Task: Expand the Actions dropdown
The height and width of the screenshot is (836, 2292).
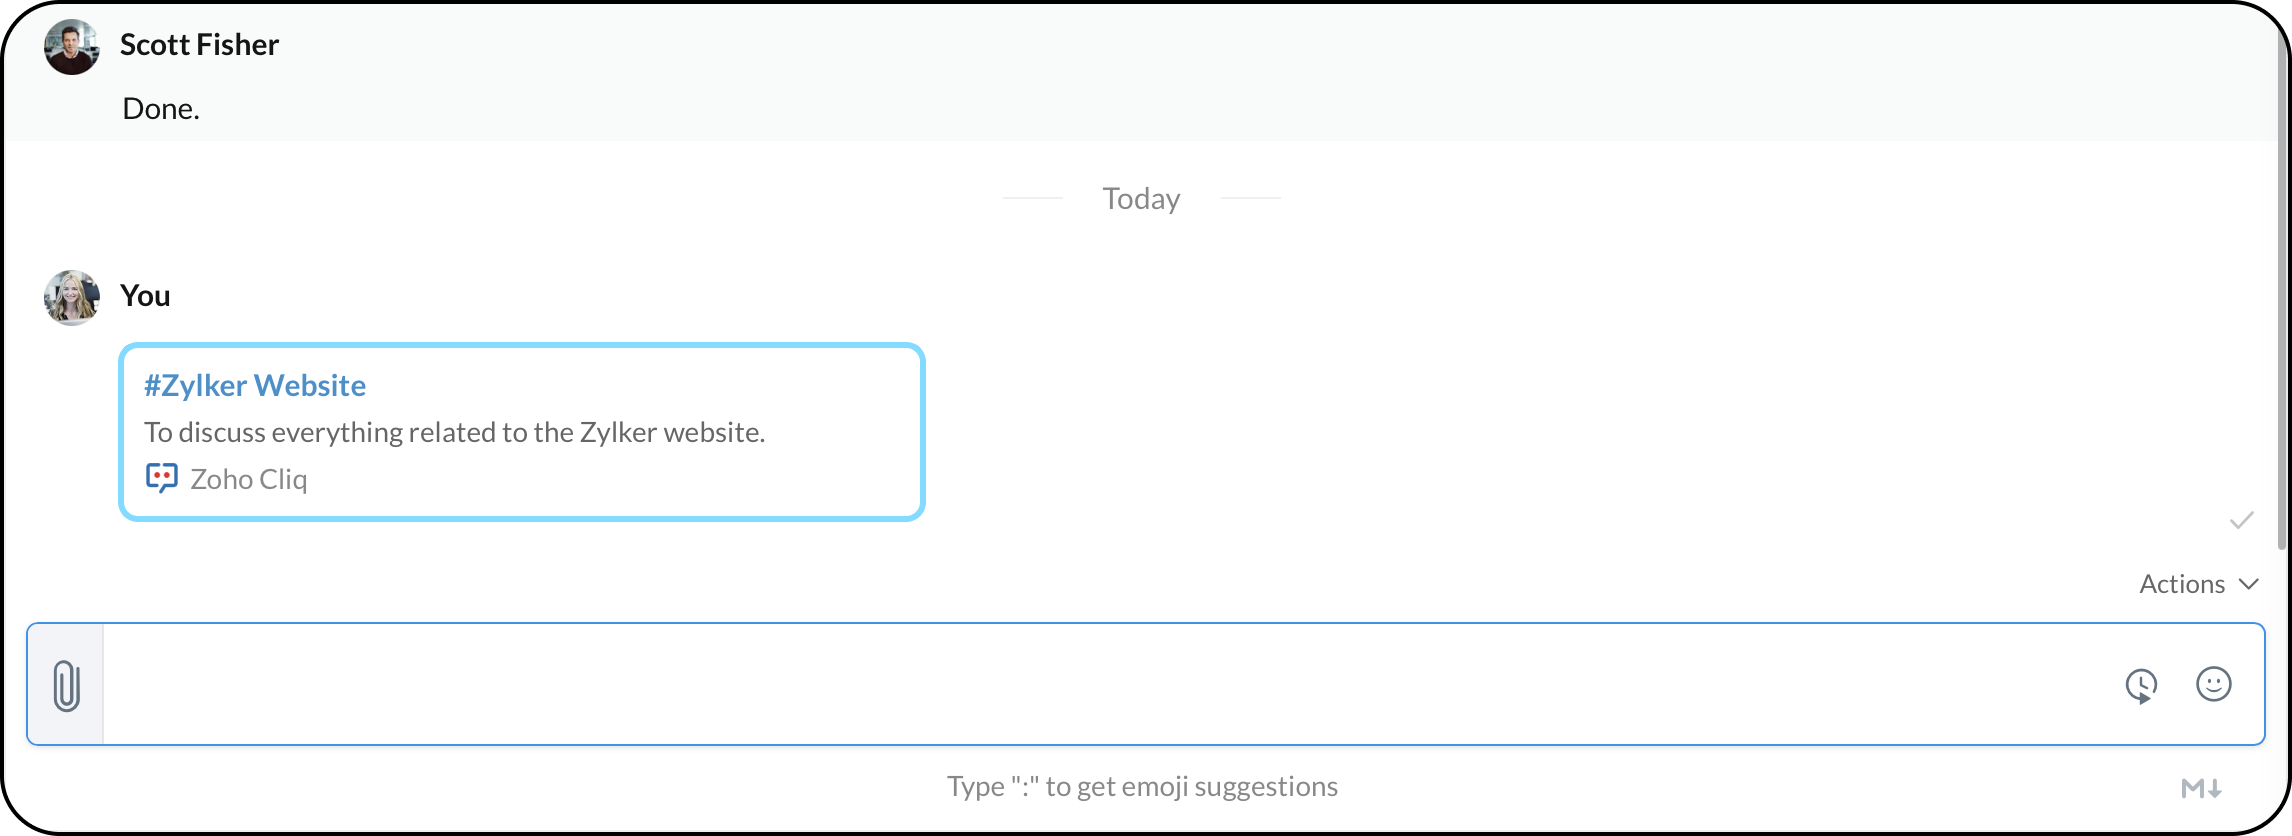Action: coord(2198,584)
